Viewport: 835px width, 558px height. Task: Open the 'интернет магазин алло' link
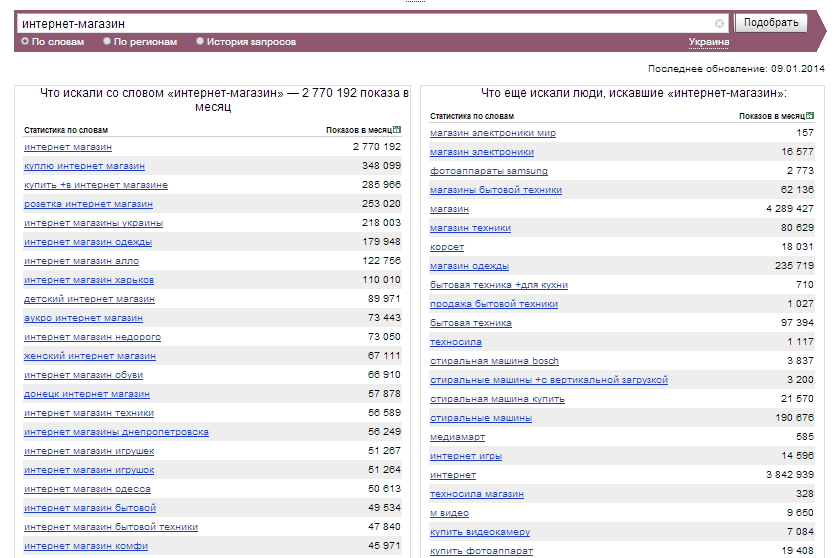[x=81, y=261]
